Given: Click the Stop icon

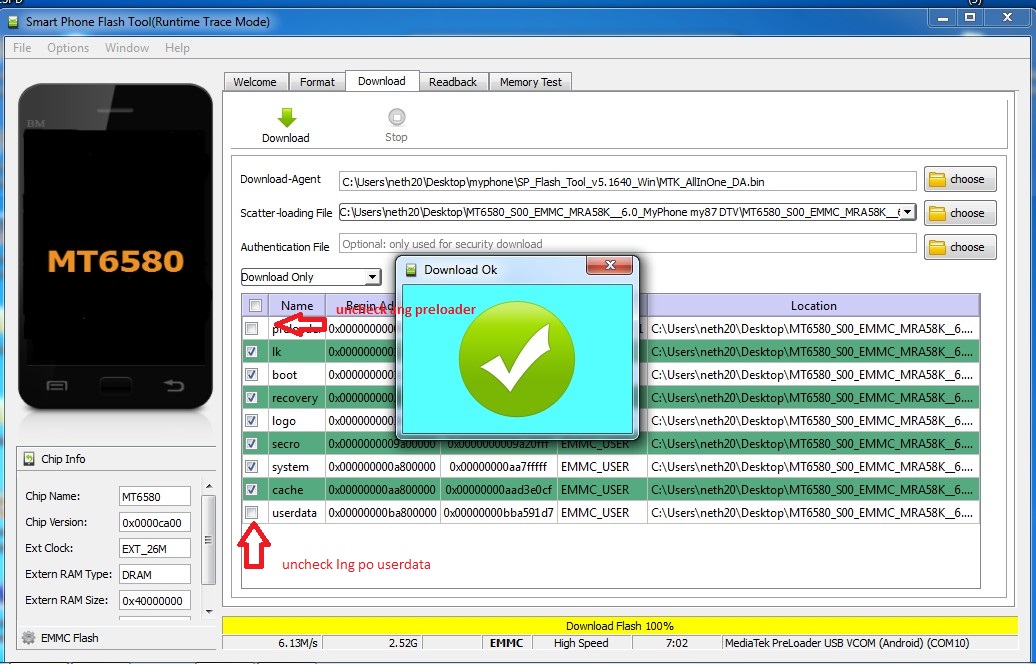Looking at the screenshot, I should tap(396, 117).
